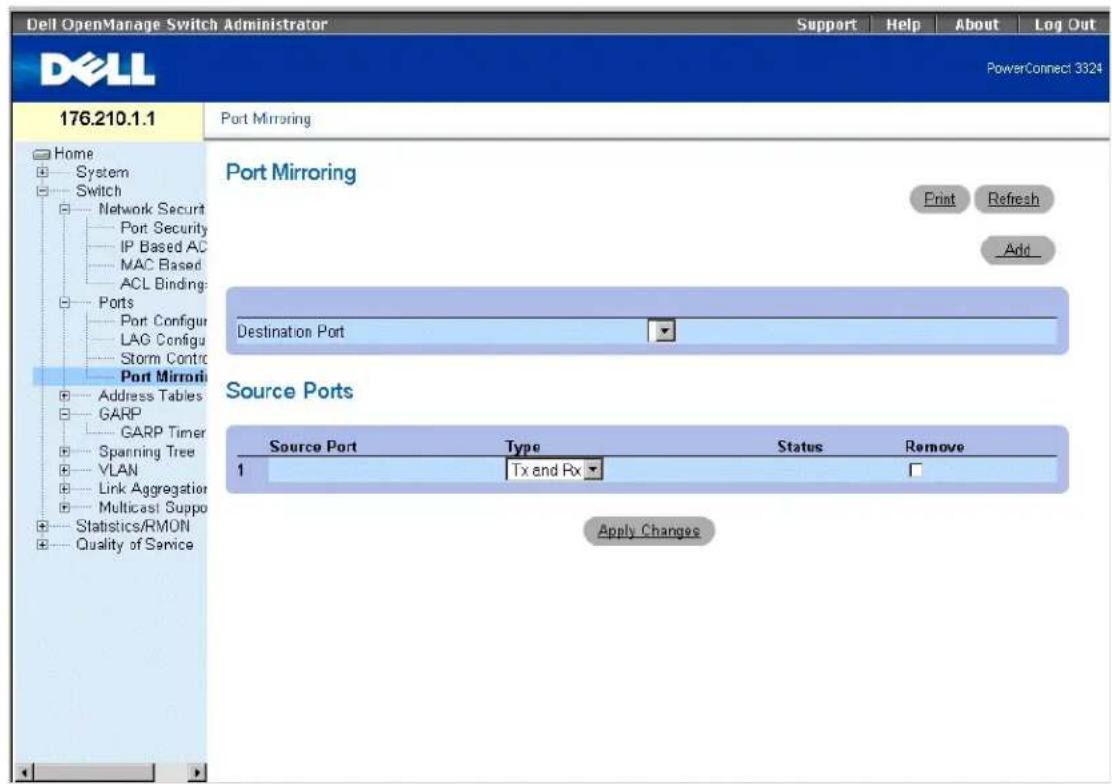Image resolution: width=1112 pixels, height=784 pixels.
Task: Open the About page link
Action: point(977,24)
